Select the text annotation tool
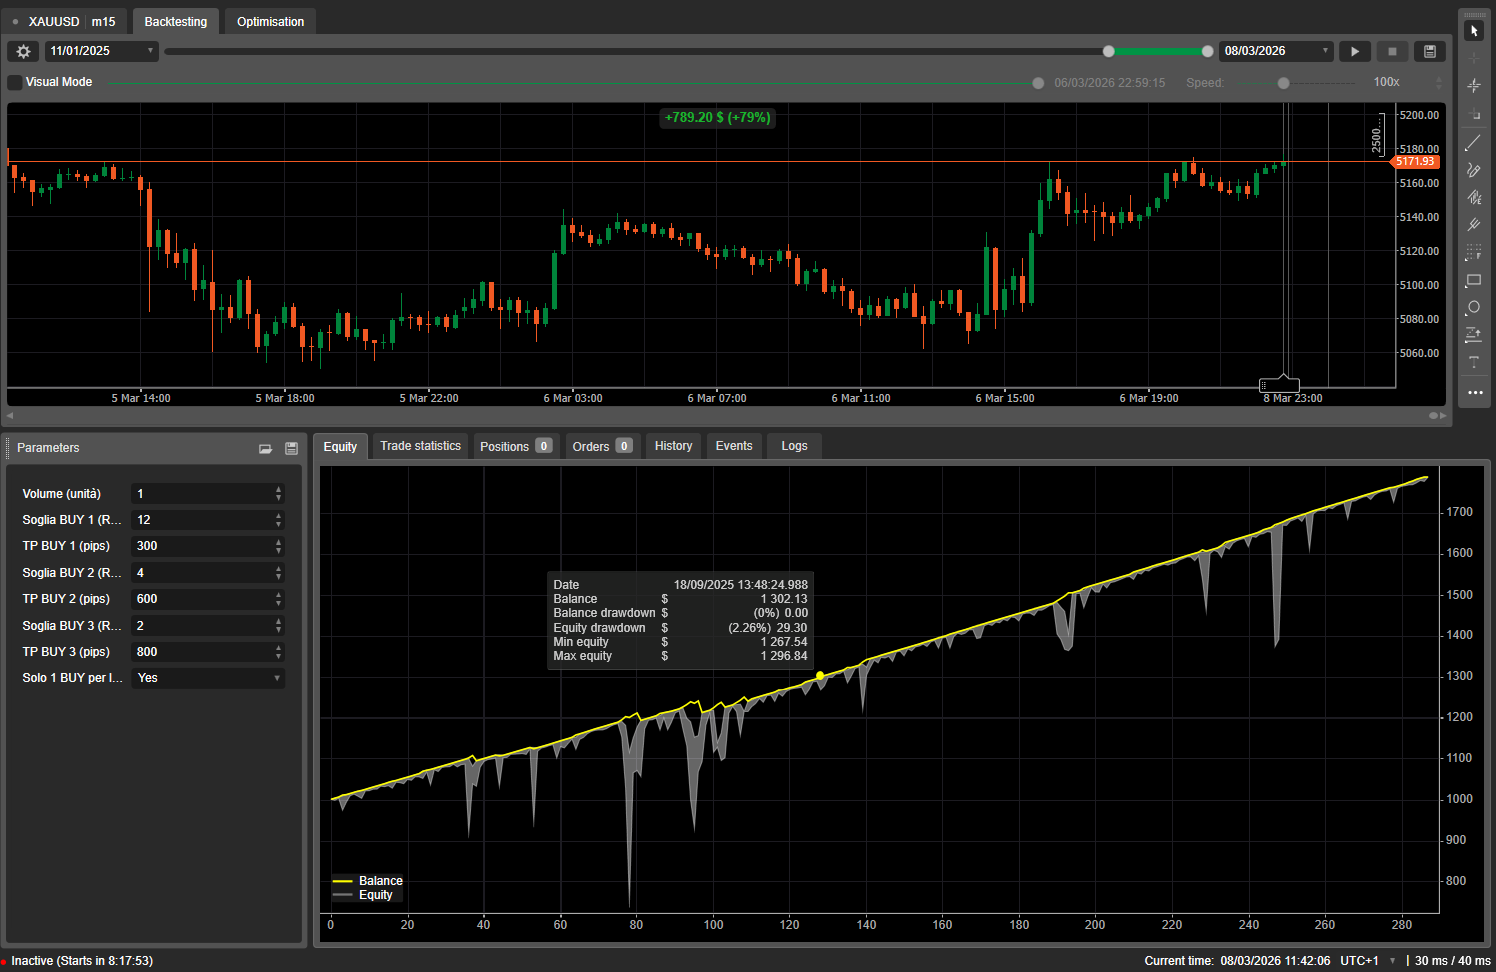This screenshot has height=972, width=1496. pos(1474,362)
